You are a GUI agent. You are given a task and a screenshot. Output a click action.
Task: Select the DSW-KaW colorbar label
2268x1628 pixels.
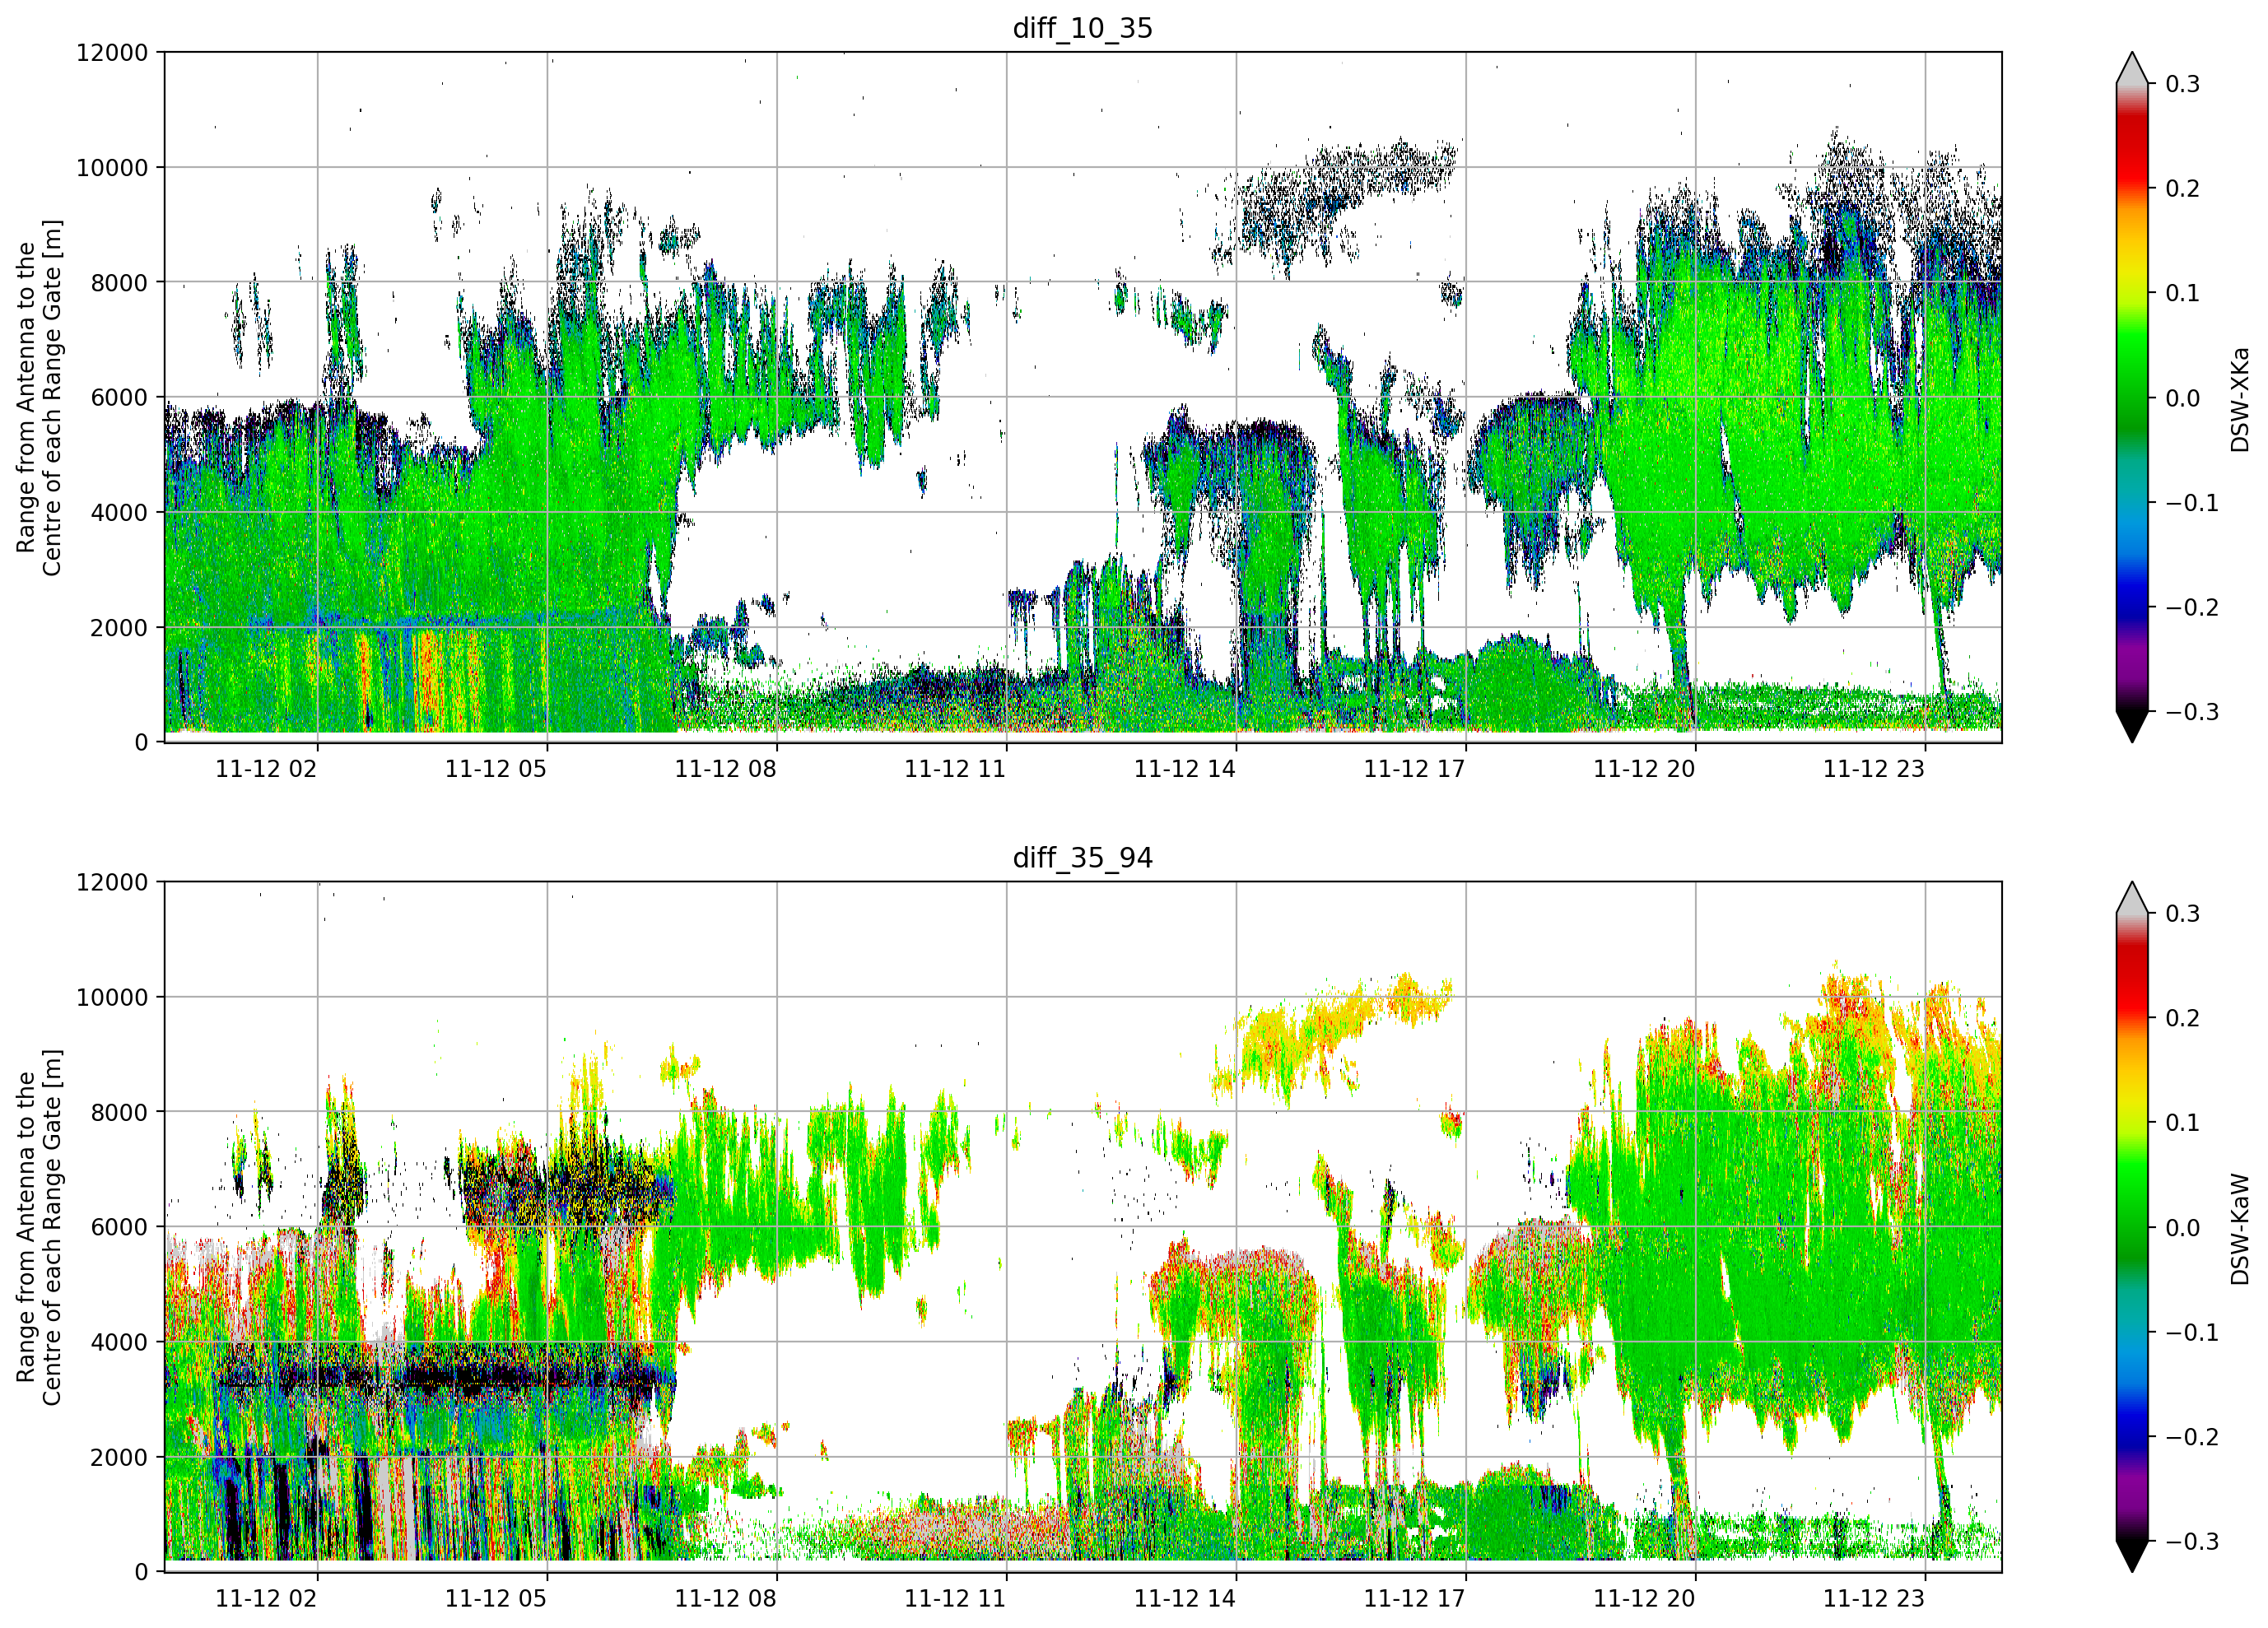click(x=2239, y=1229)
